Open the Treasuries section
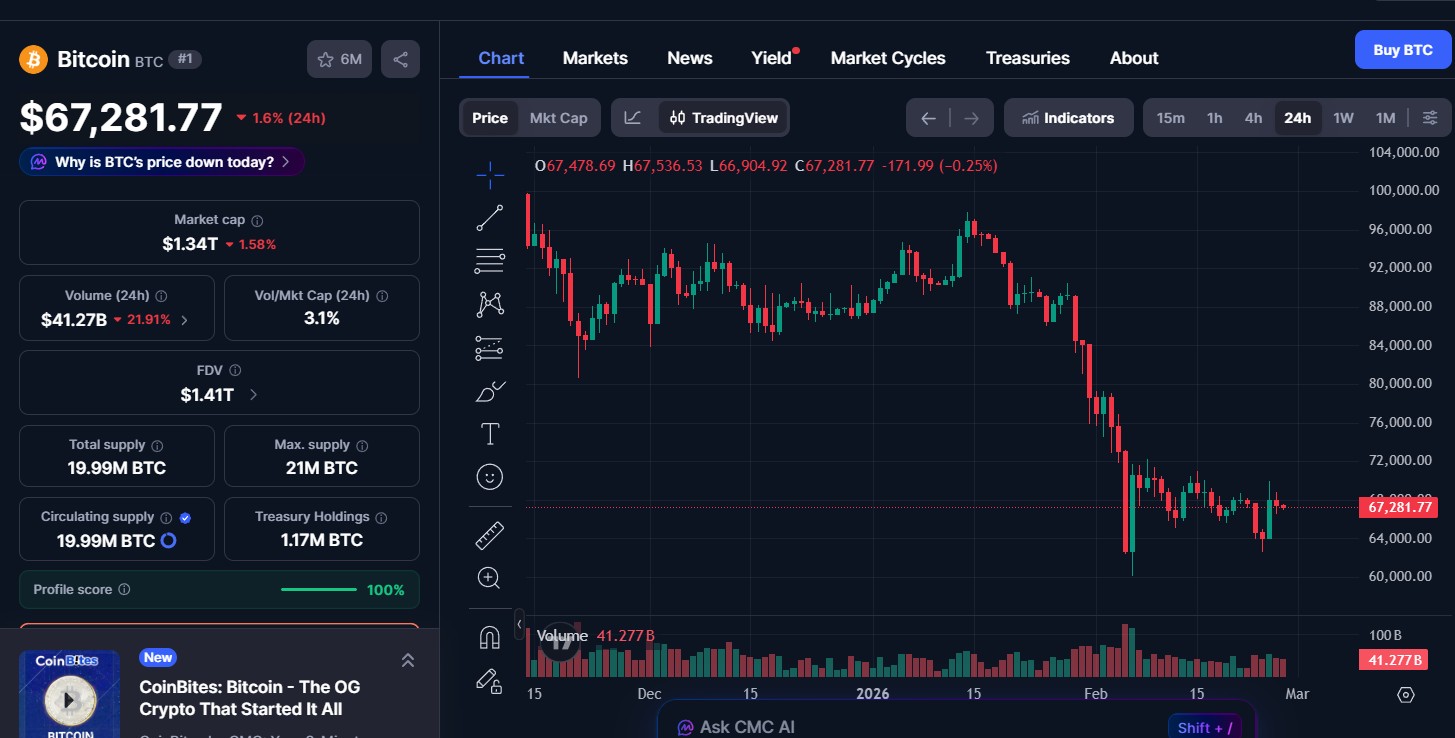Image resolution: width=1455 pixels, height=738 pixels. click(1028, 57)
